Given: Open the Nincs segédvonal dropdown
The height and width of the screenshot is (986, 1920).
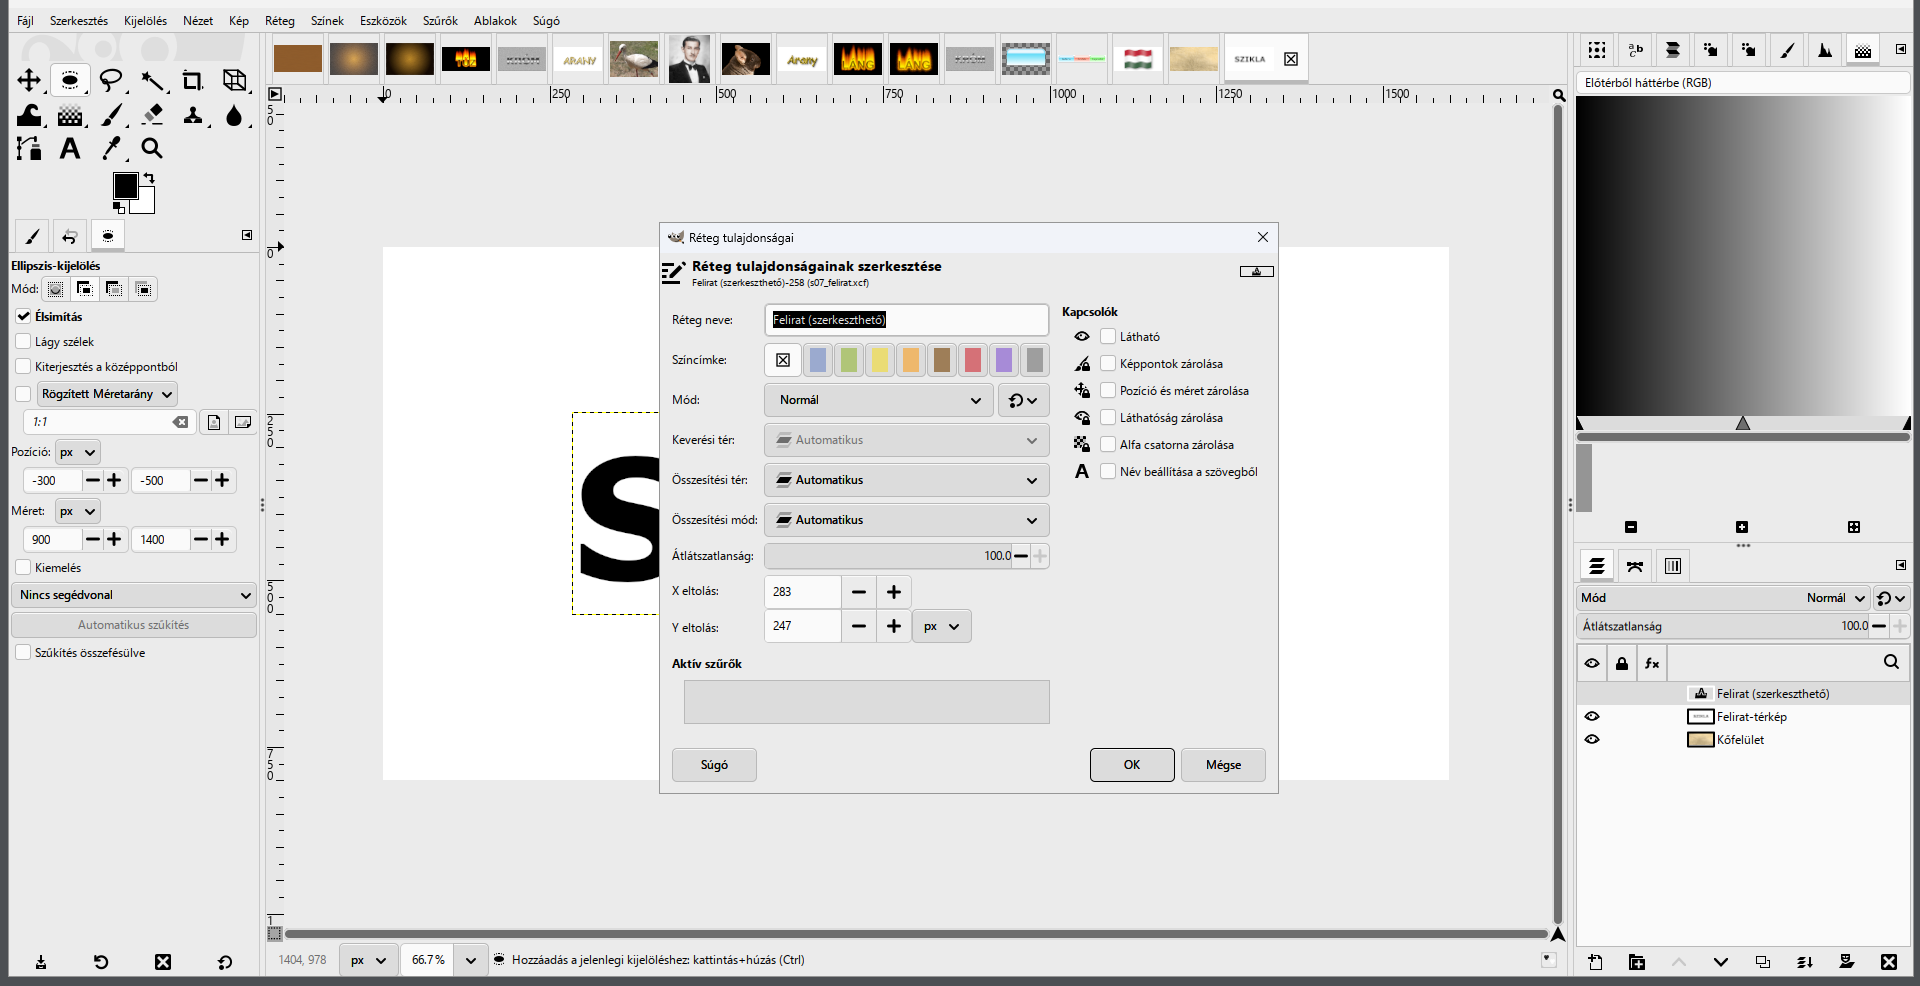Looking at the screenshot, I should click(134, 595).
